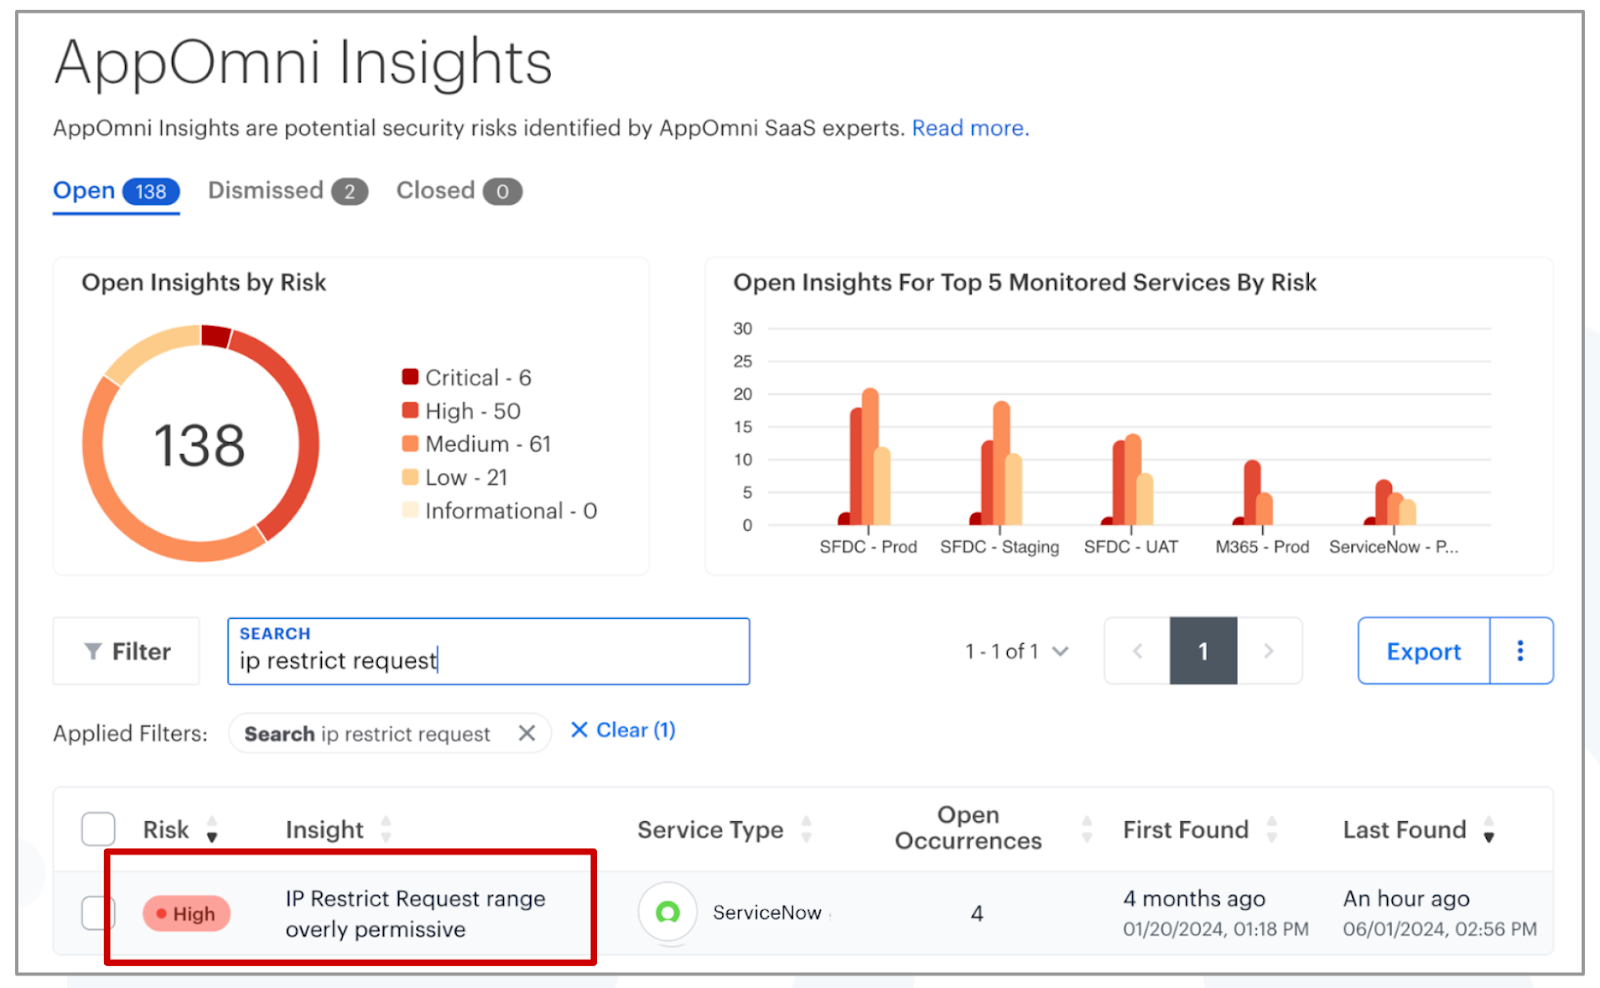Screen dimensions: 1600x988
Task: Go to next page with right arrow
Action: [x=1270, y=651]
